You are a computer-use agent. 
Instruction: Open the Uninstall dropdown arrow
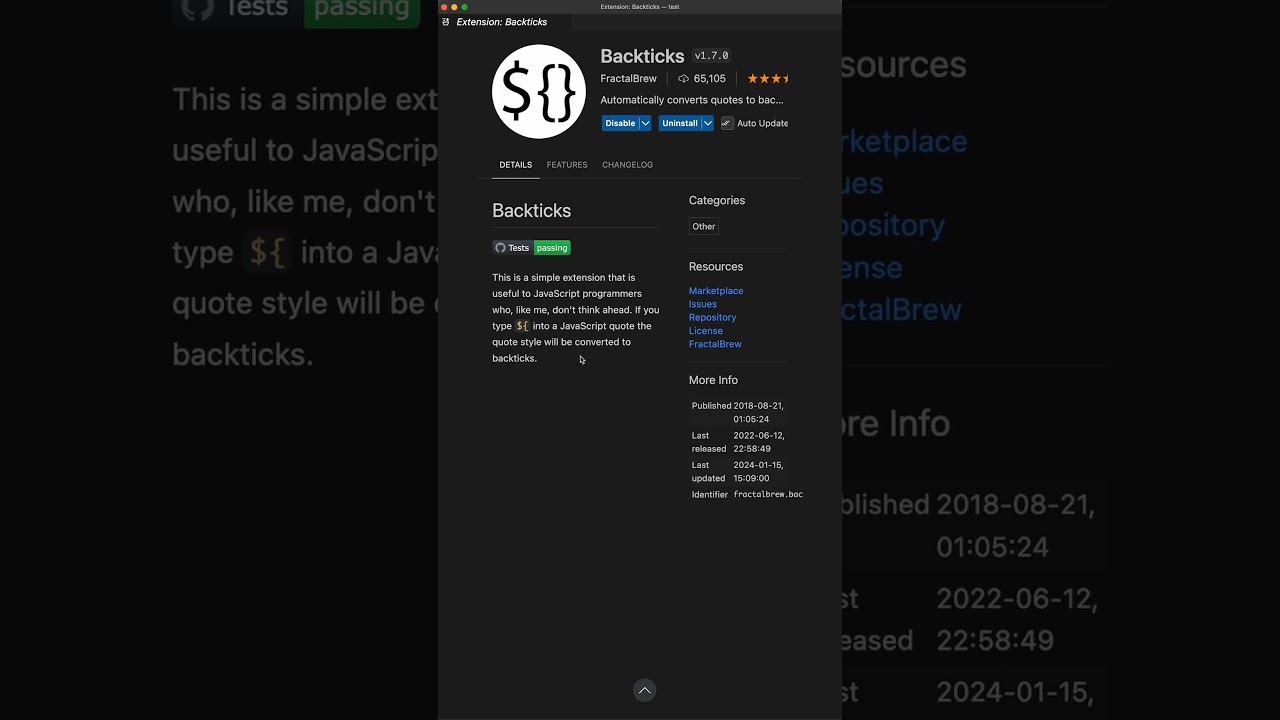point(707,123)
